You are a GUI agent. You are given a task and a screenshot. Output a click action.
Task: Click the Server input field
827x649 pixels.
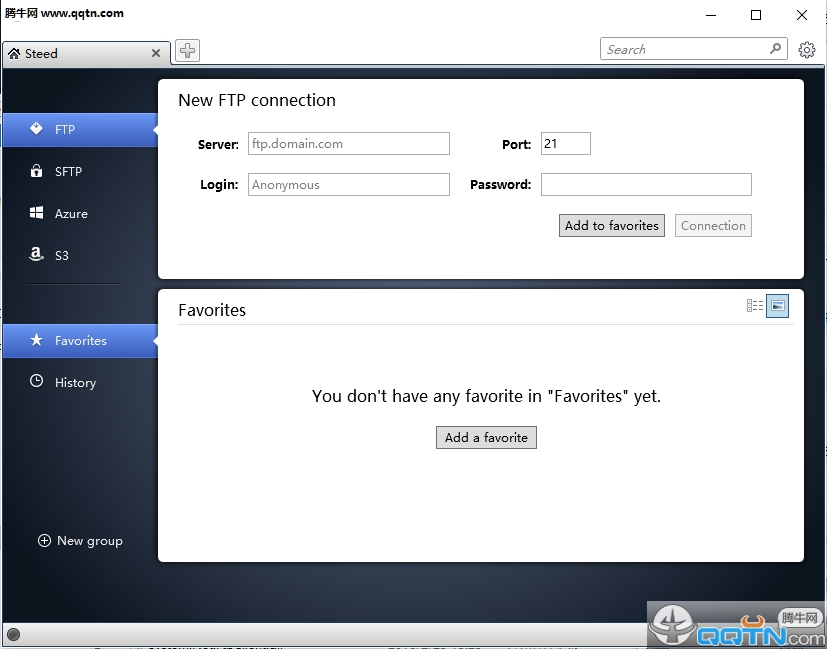tap(348, 144)
